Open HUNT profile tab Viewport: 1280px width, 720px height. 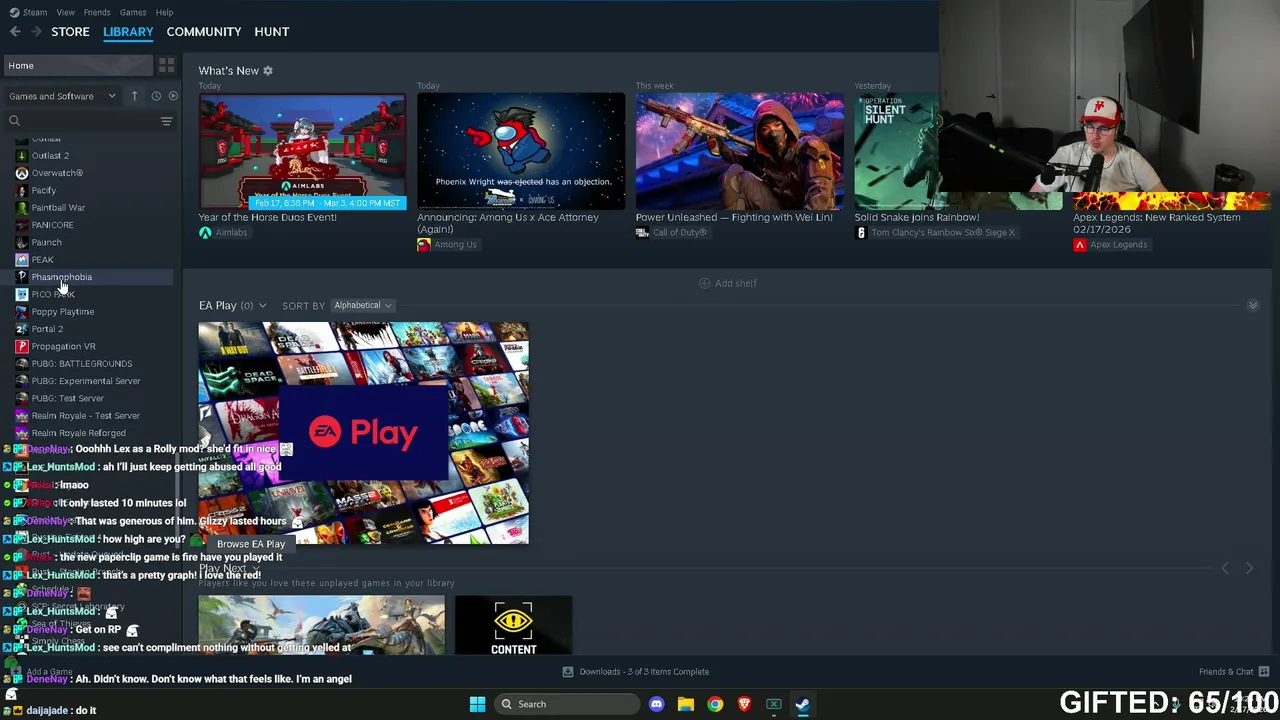coord(272,32)
